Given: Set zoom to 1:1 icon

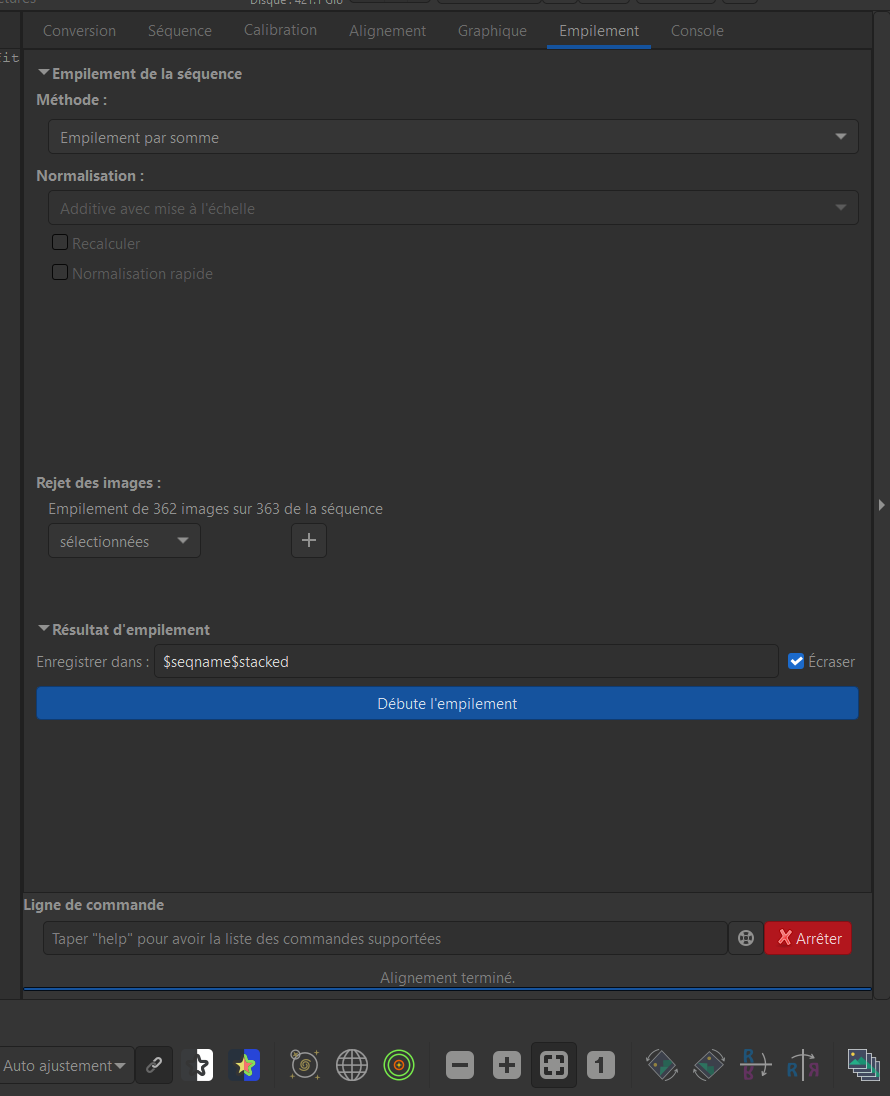Looking at the screenshot, I should [x=600, y=1066].
